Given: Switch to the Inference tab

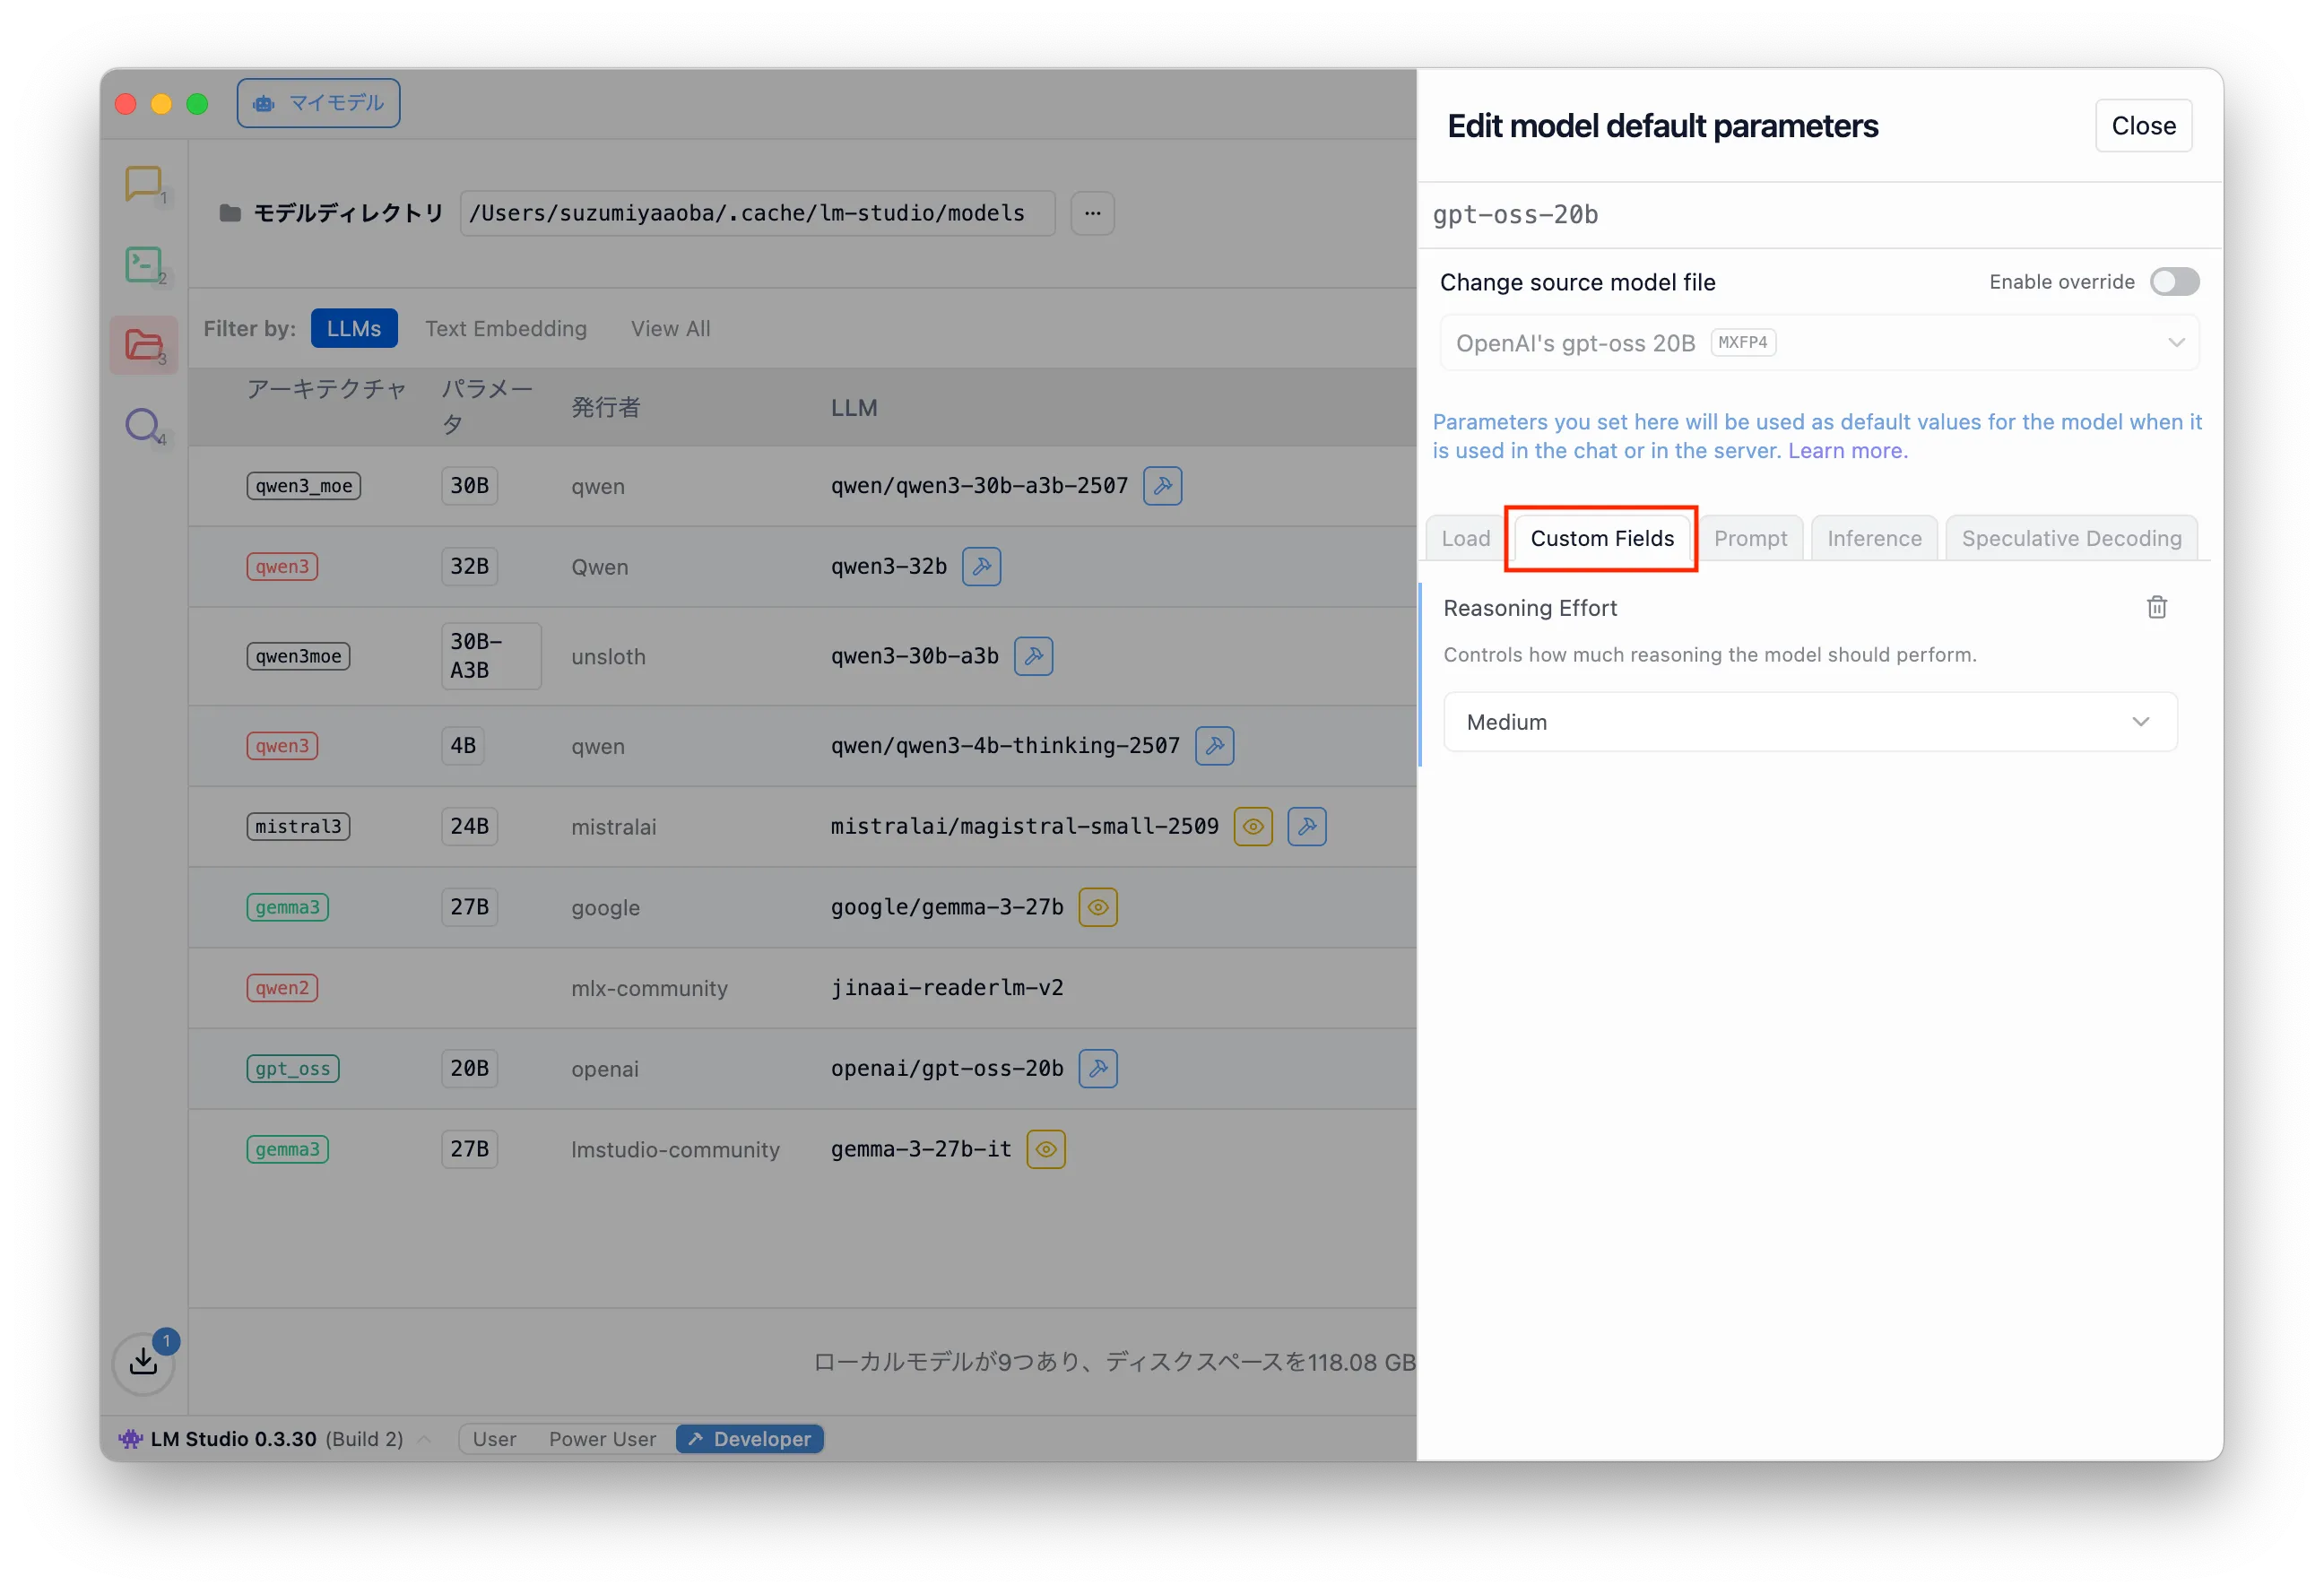Looking at the screenshot, I should pyautogui.click(x=1873, y=539).
